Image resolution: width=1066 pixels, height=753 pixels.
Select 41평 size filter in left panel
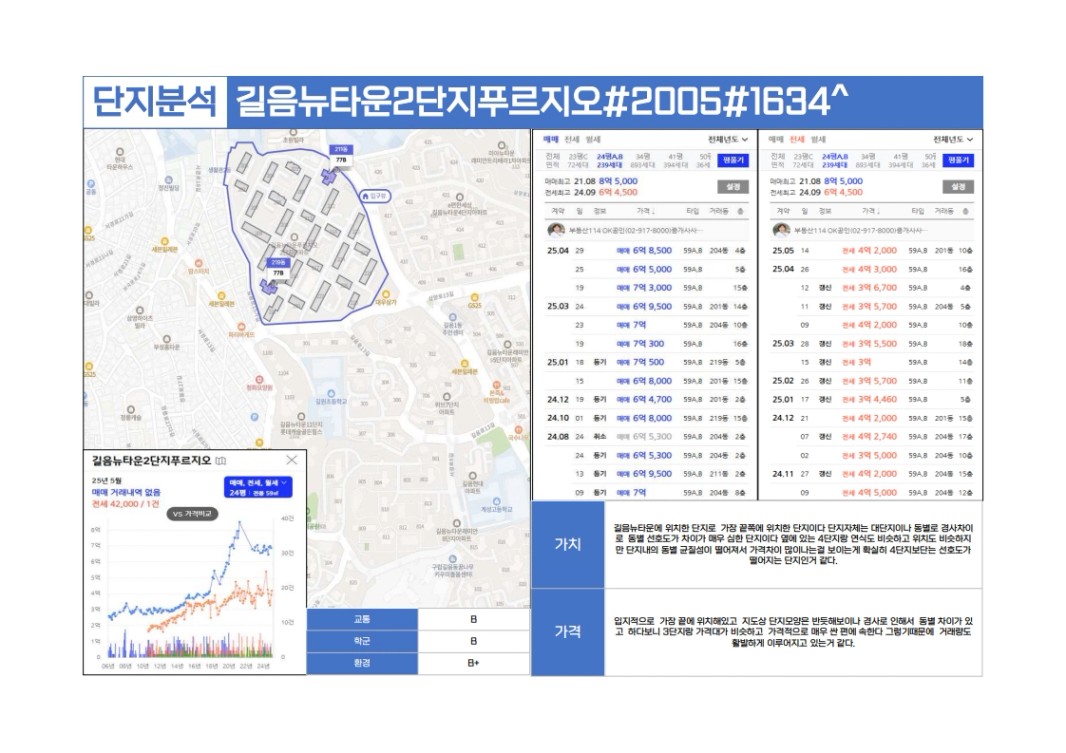point(675,160)
